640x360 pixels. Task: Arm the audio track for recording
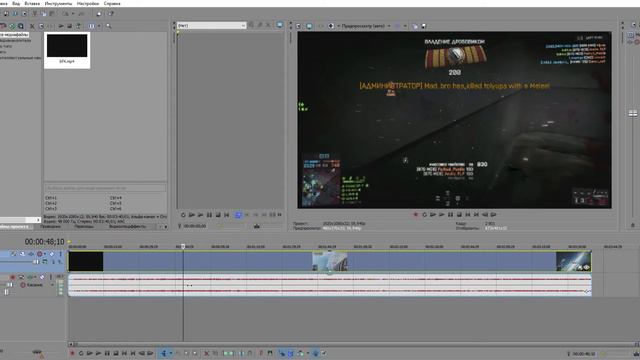coord(13,277)
